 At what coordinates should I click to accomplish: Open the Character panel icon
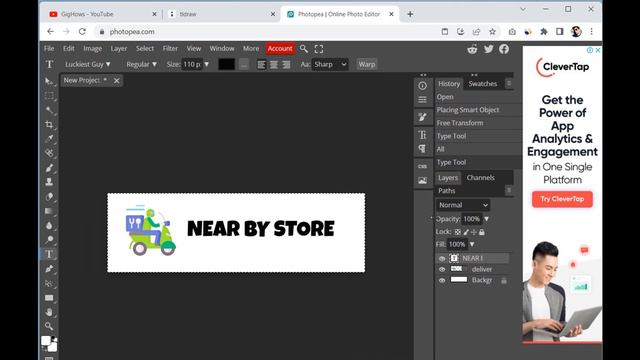point(422,135)
